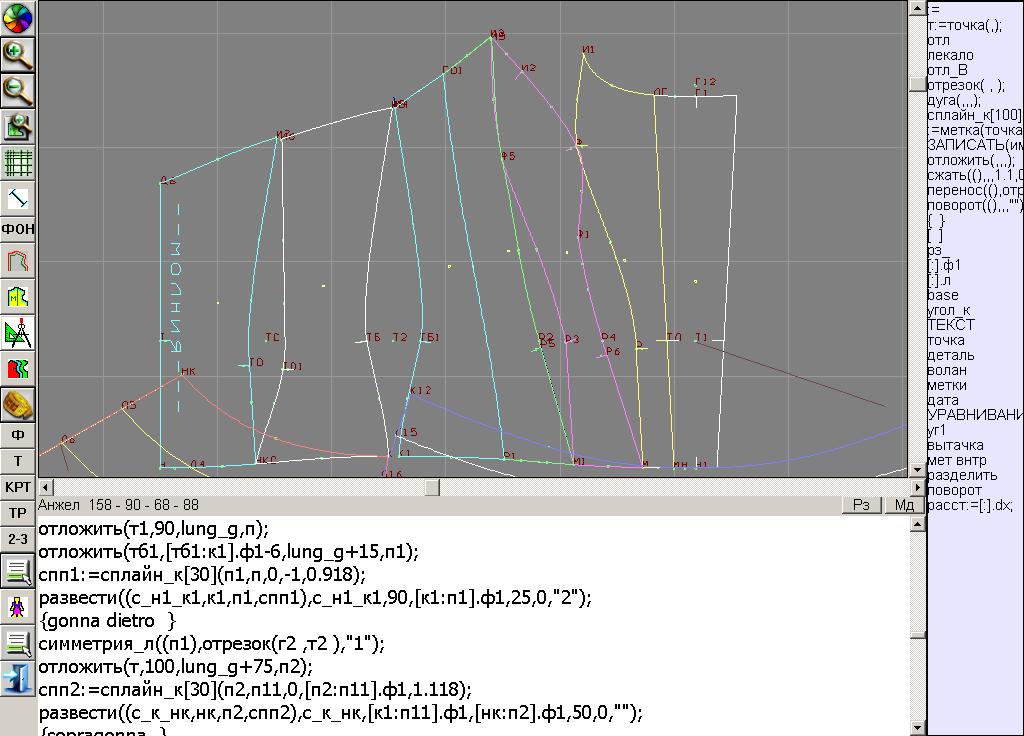Select 'дуга(,,,);' template

954,100
